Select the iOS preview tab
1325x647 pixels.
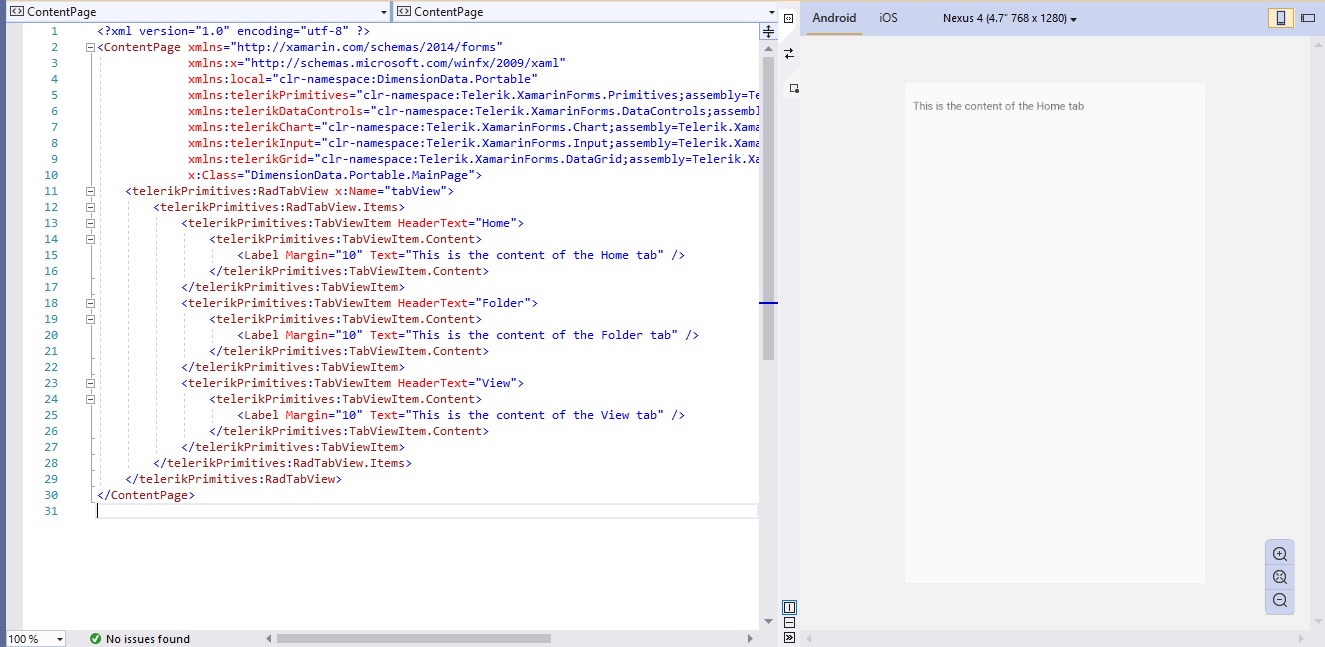point(888,18)
